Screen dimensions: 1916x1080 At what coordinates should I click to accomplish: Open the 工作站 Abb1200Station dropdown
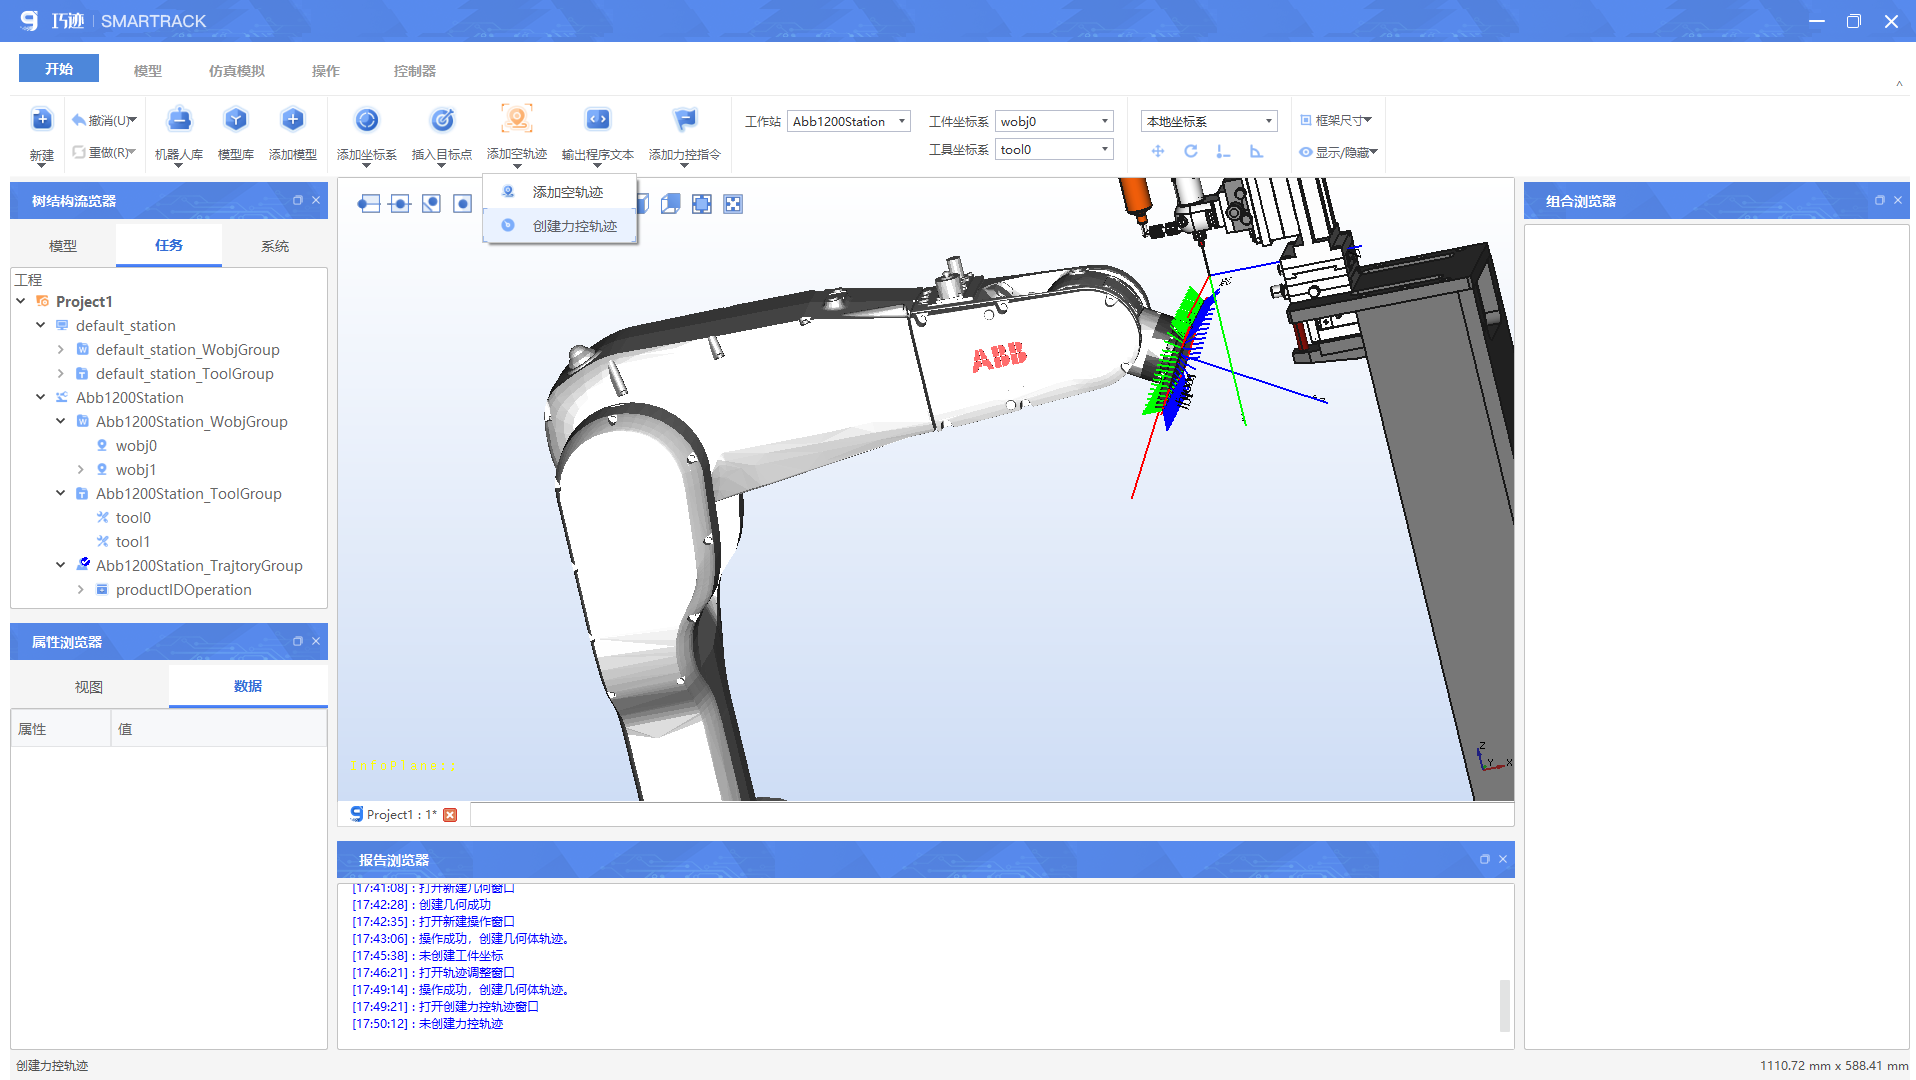click(x=849, y=121)
